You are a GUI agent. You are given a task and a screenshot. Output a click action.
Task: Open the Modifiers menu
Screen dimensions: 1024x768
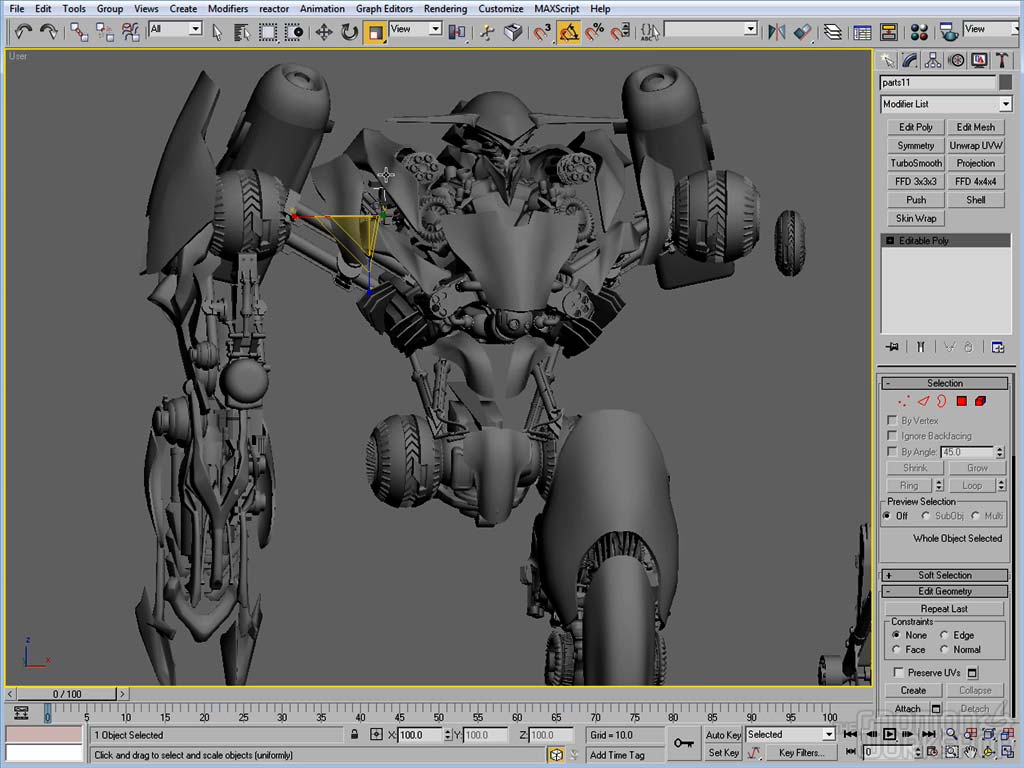[228, 8]
